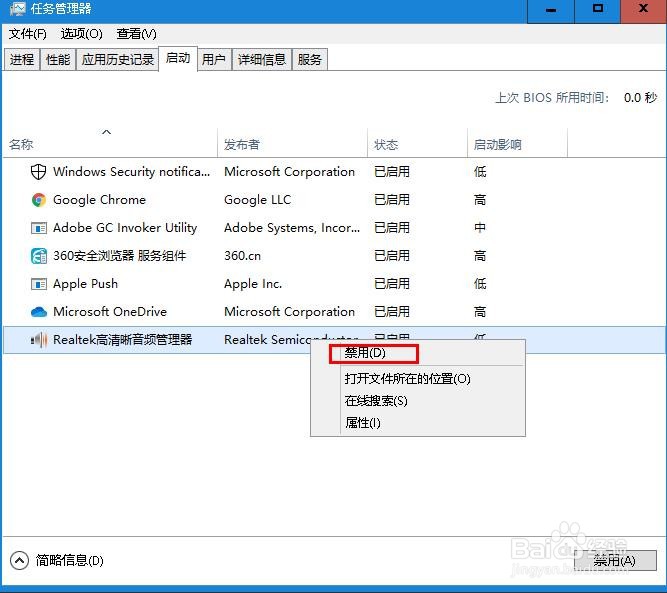Click the Adobe GC Invoker Utility icon
This screenshot has height=593, width=667.
point(39,228)
